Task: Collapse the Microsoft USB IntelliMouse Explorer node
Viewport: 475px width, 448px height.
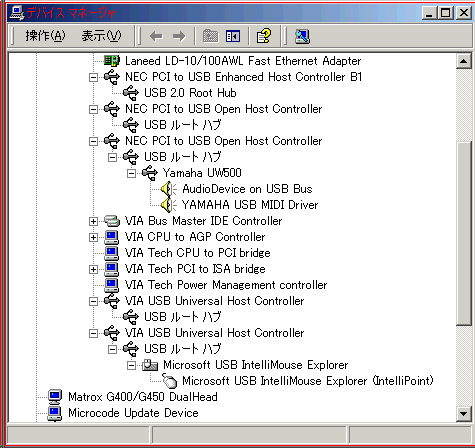Action: [131, 365]
